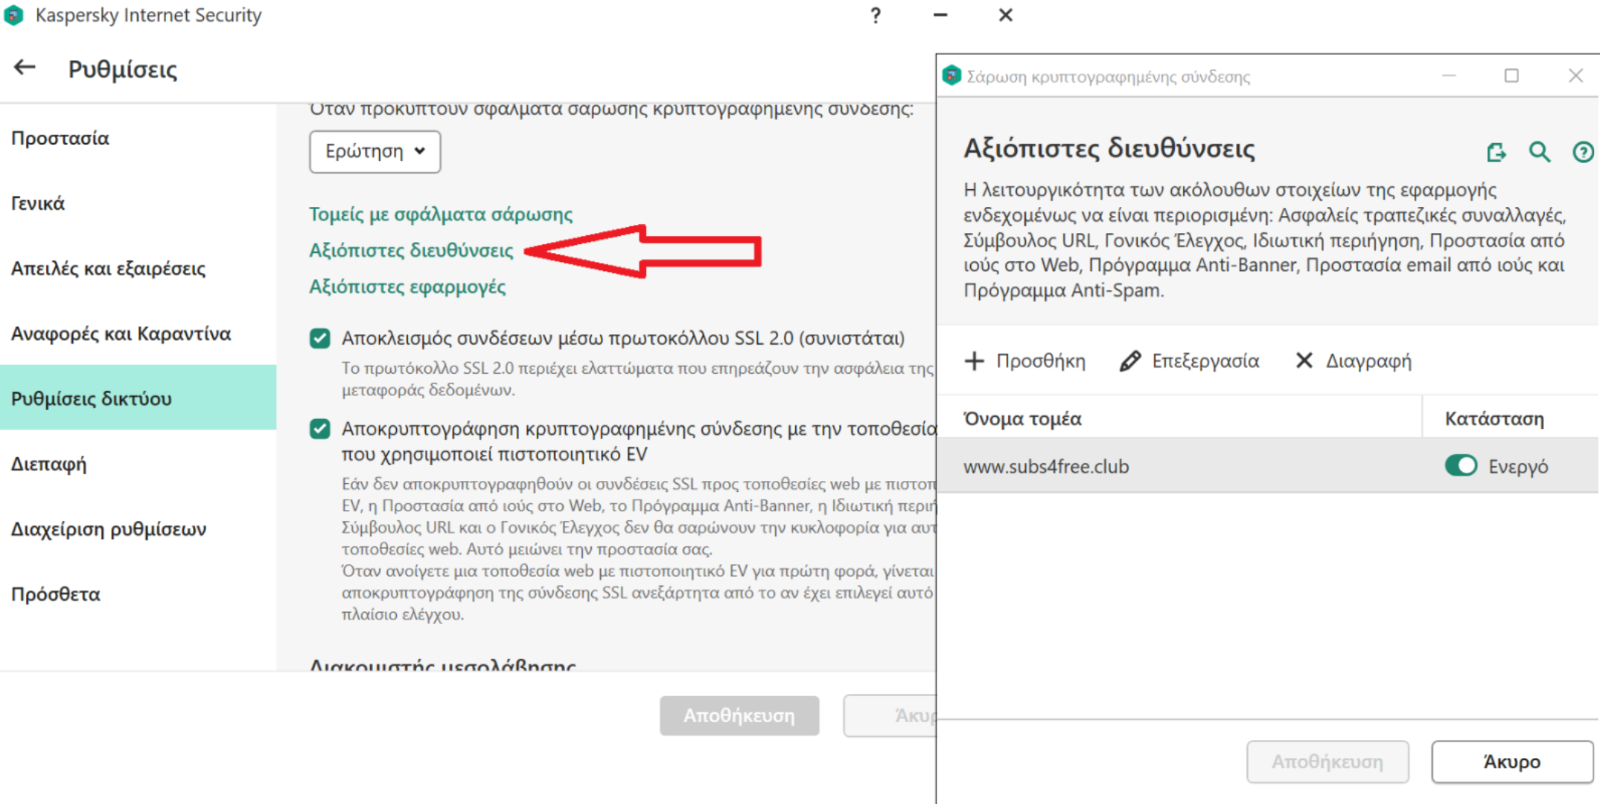
Task: Toggle the Ενεργό switch for www.subs4free.club
Action: pyautogui.click(x=1461, y=466)
